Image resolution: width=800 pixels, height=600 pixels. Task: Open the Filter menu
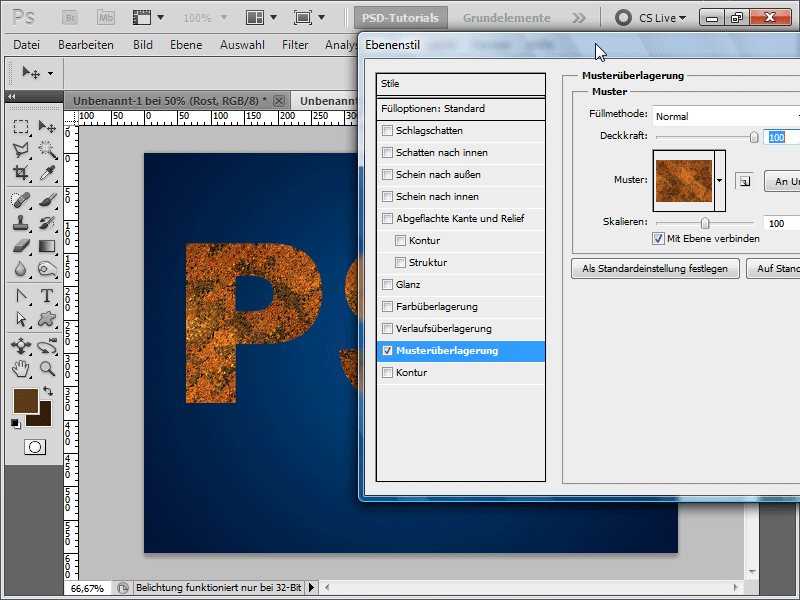point(295,45)
